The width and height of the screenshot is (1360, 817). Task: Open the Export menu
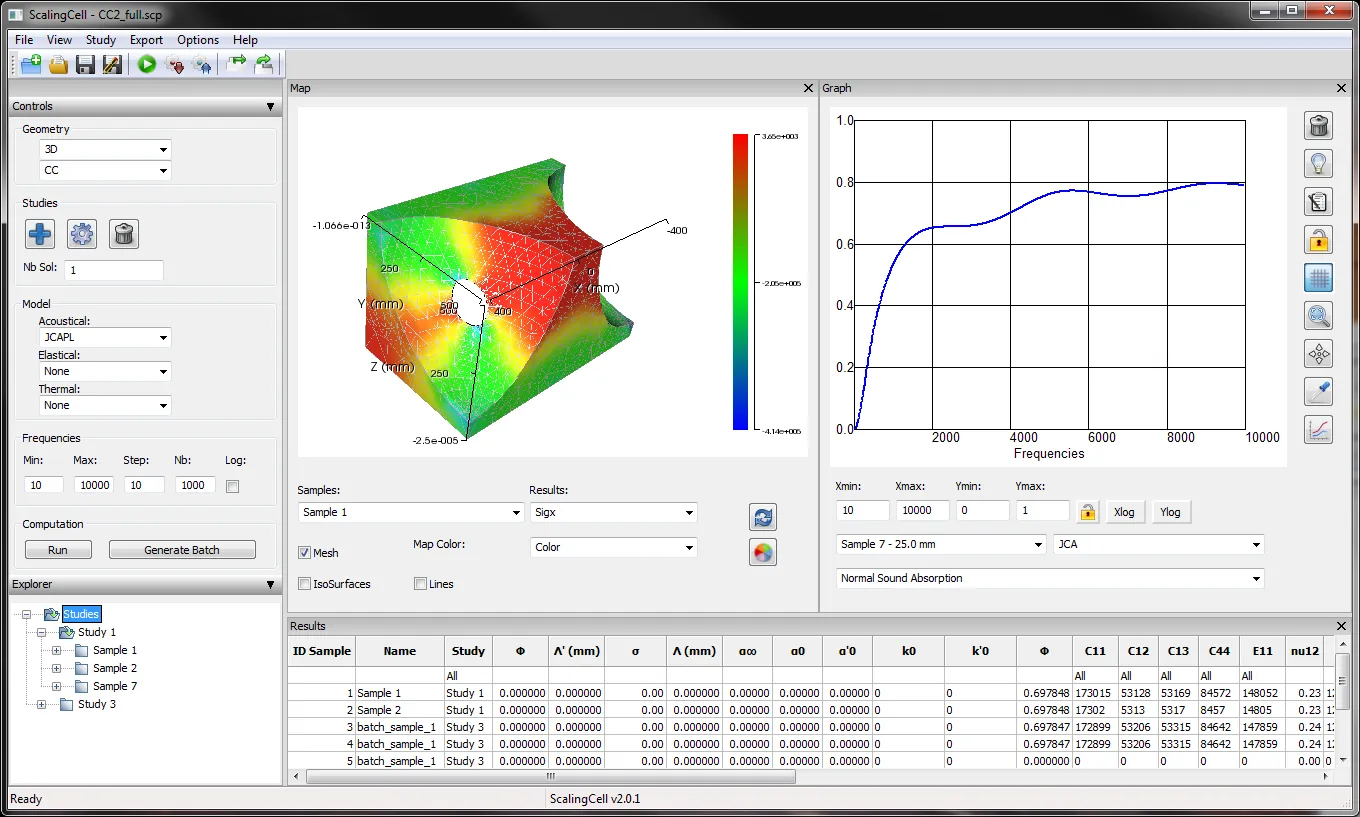coord(146,40)
